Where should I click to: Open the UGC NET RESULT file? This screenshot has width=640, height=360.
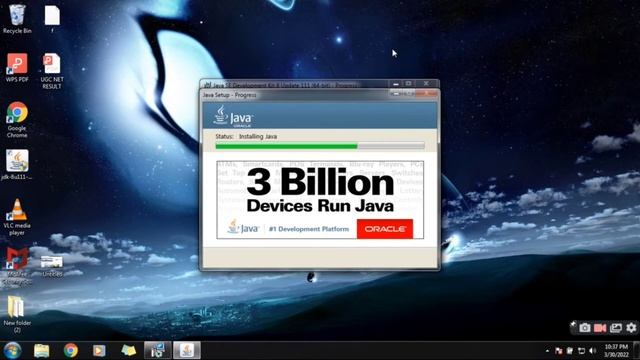52,71
